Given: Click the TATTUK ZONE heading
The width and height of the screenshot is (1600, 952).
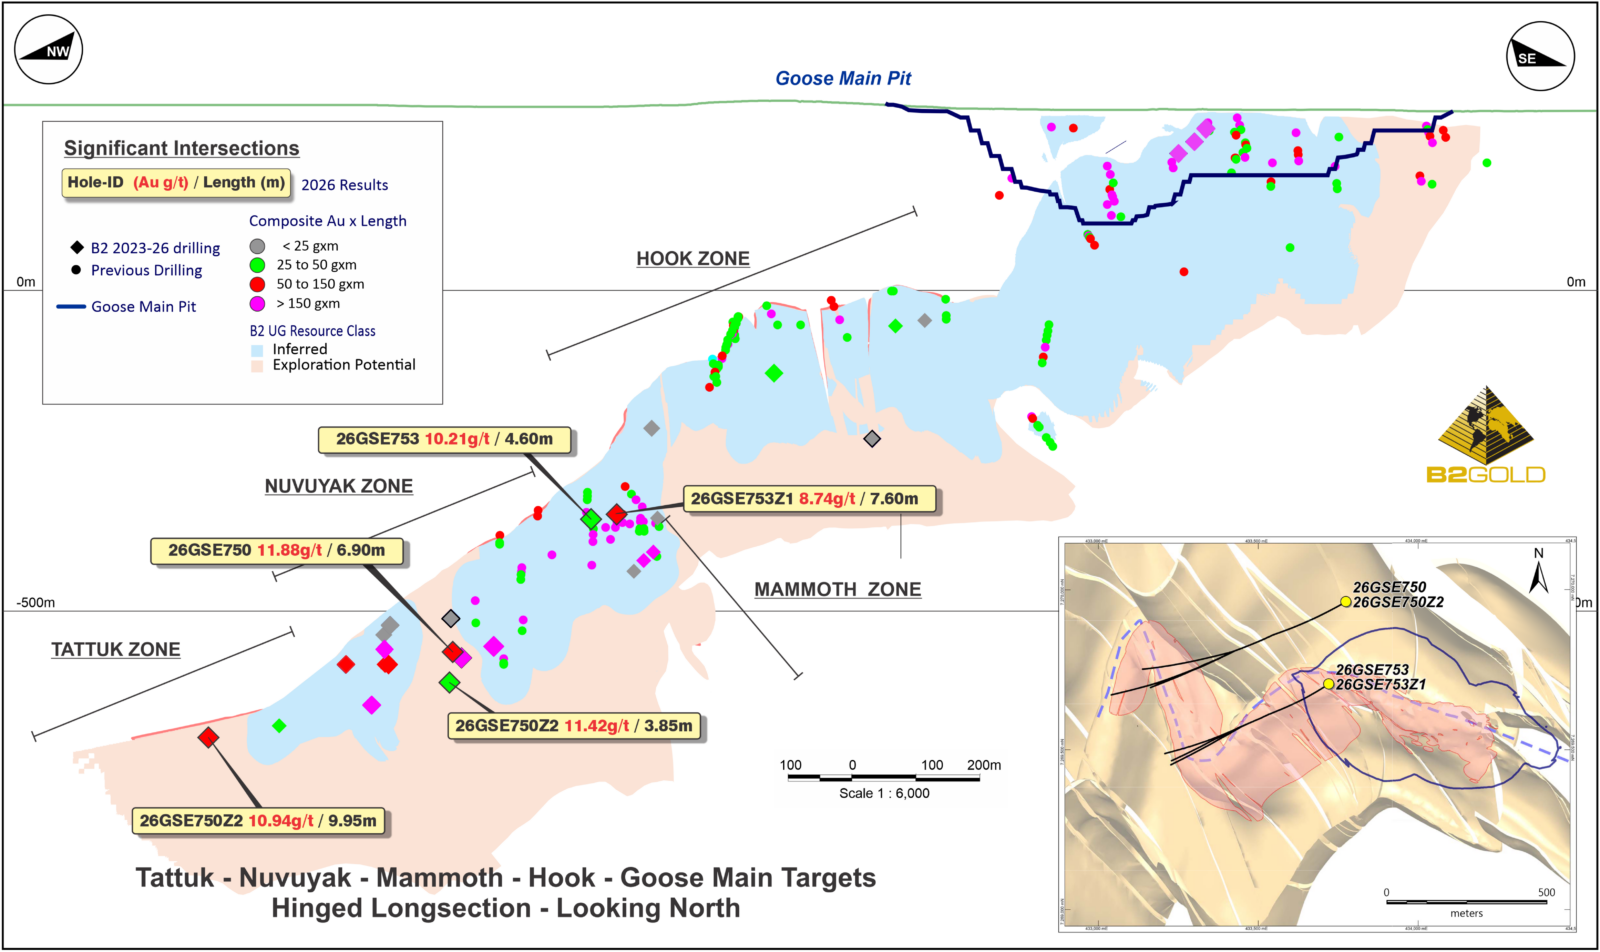Looking at the screenshot, I should pos(116,650).
